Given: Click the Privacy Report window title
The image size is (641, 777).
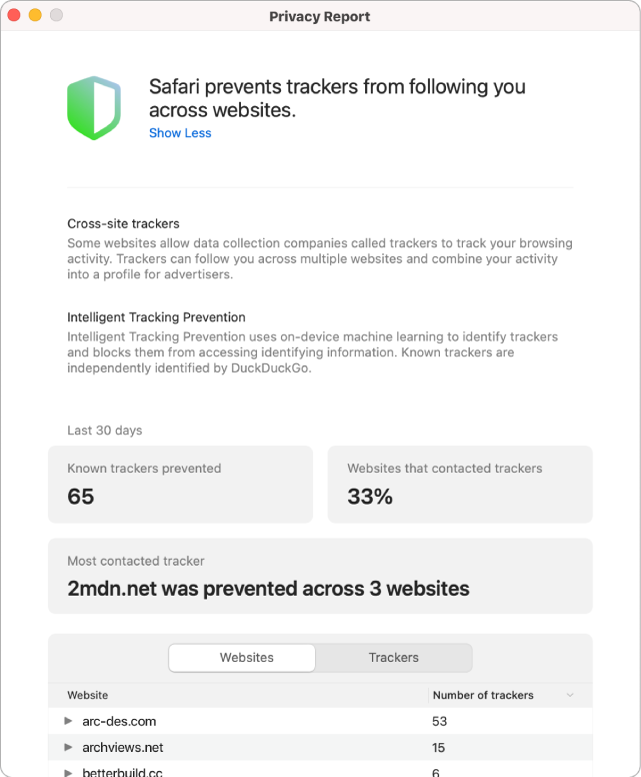Looking at the screenshot, I should (x=320, y=16).
